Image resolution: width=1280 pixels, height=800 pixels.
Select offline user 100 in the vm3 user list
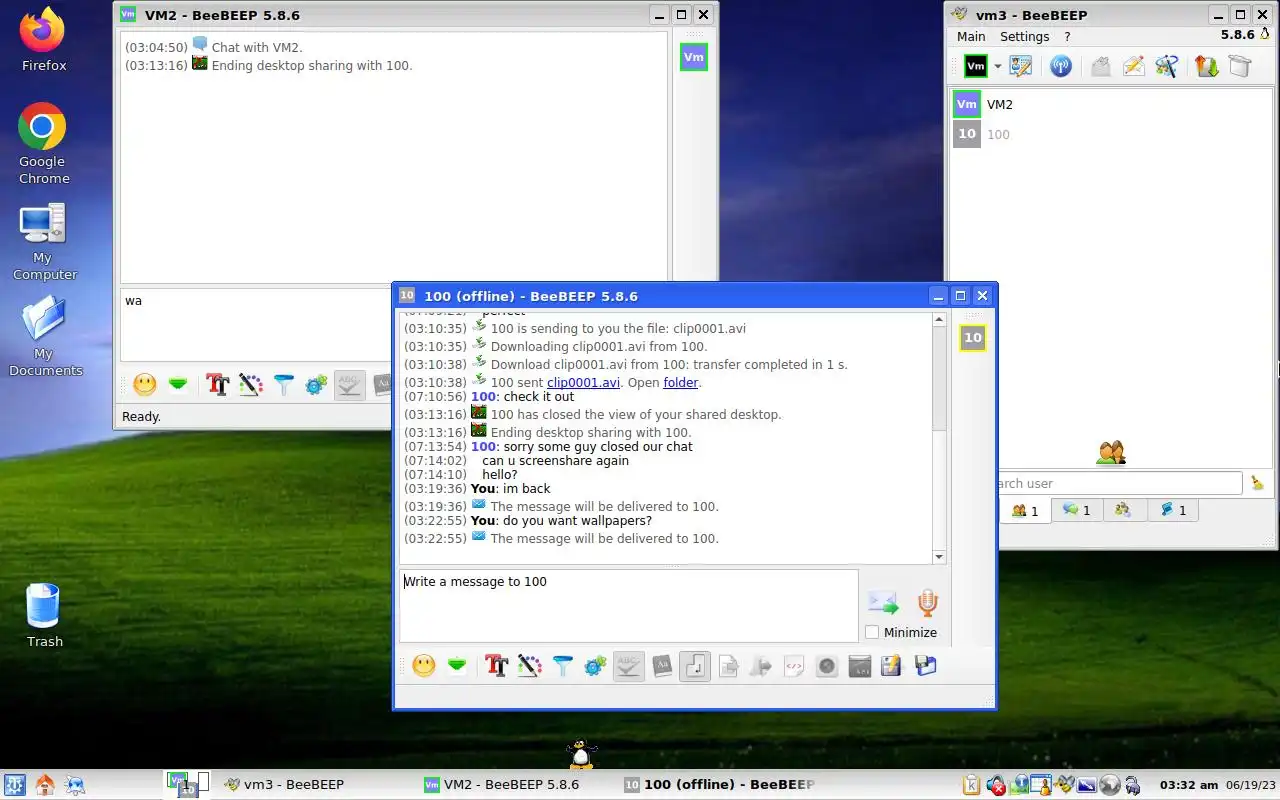(1110, 134)
